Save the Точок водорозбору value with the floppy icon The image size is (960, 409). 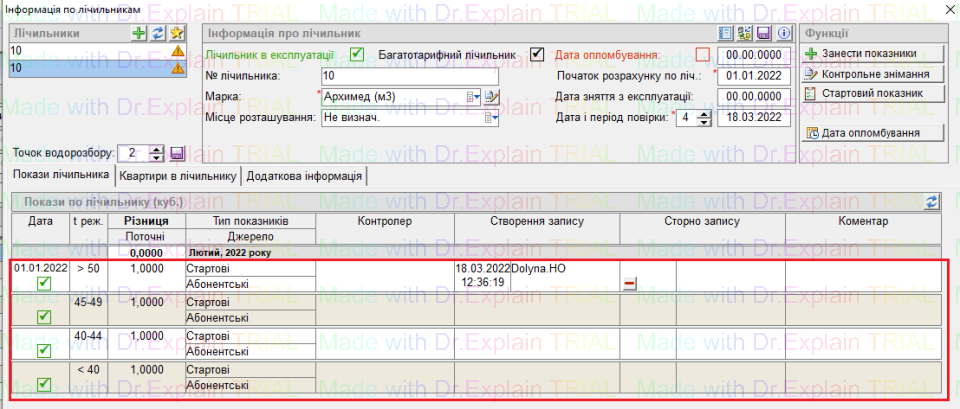click(x=178, y=154)
